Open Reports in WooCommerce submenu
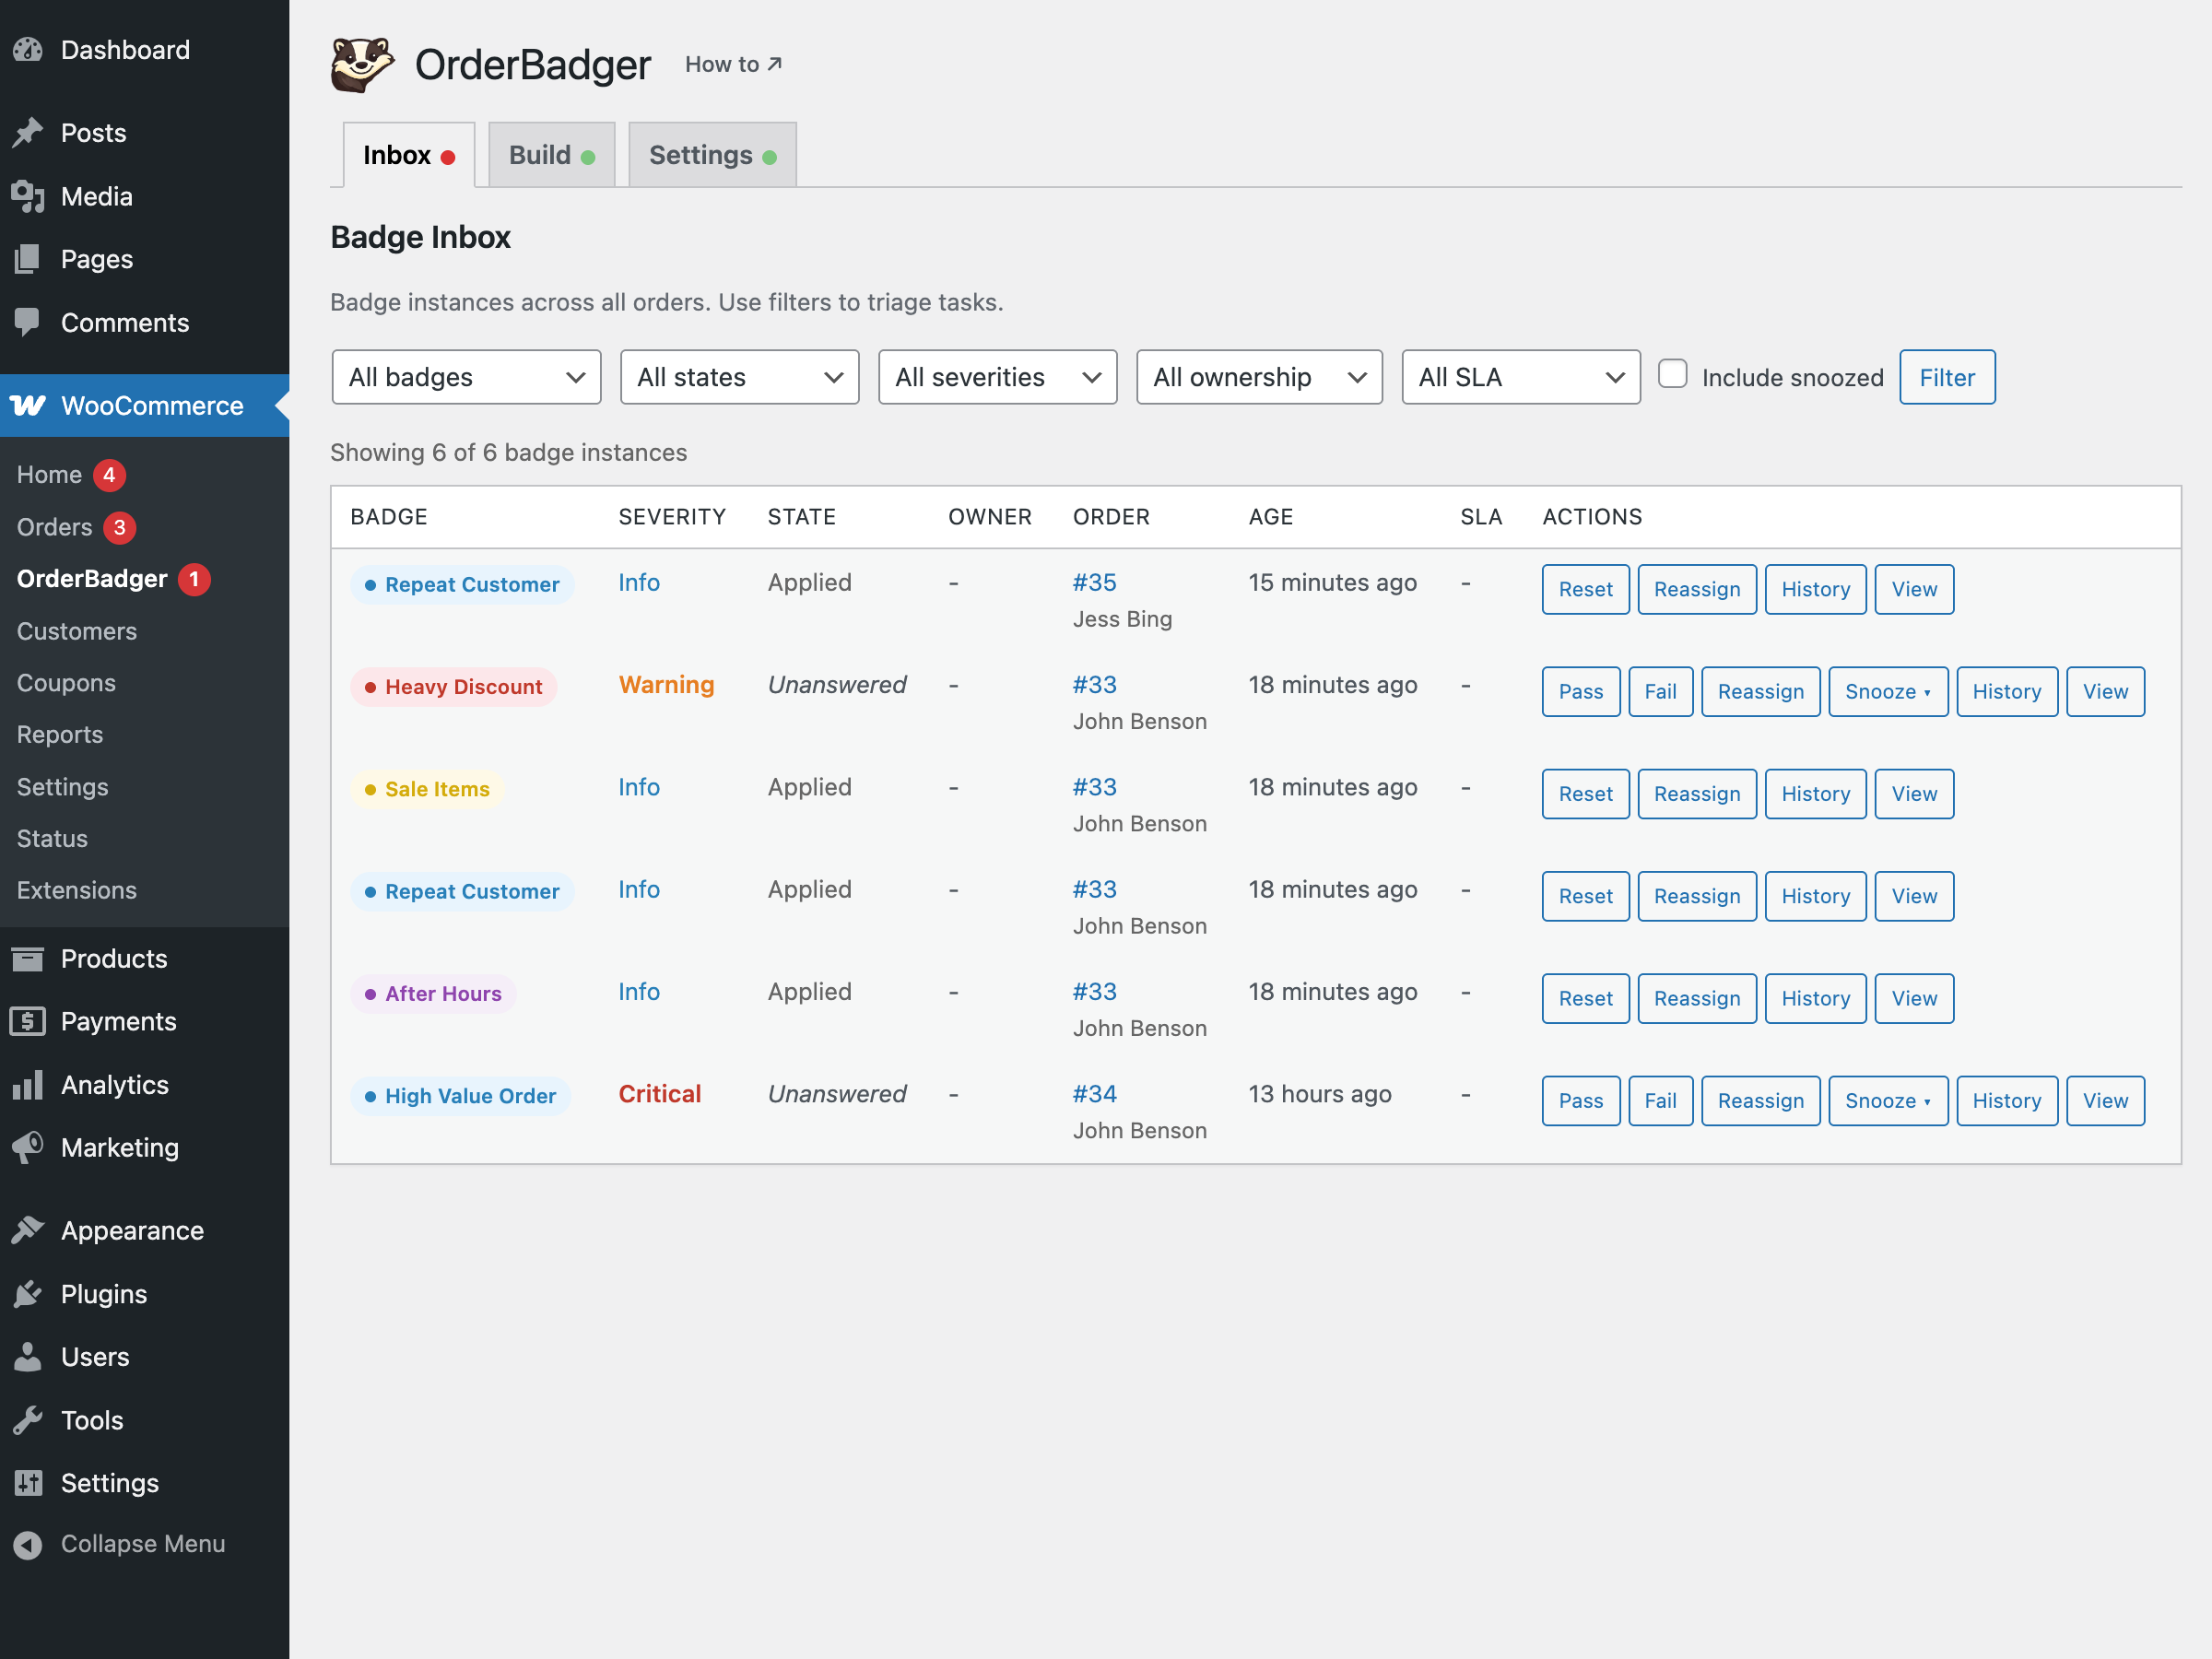This screenshot has height=1659, width=2212. click(60, 735)
